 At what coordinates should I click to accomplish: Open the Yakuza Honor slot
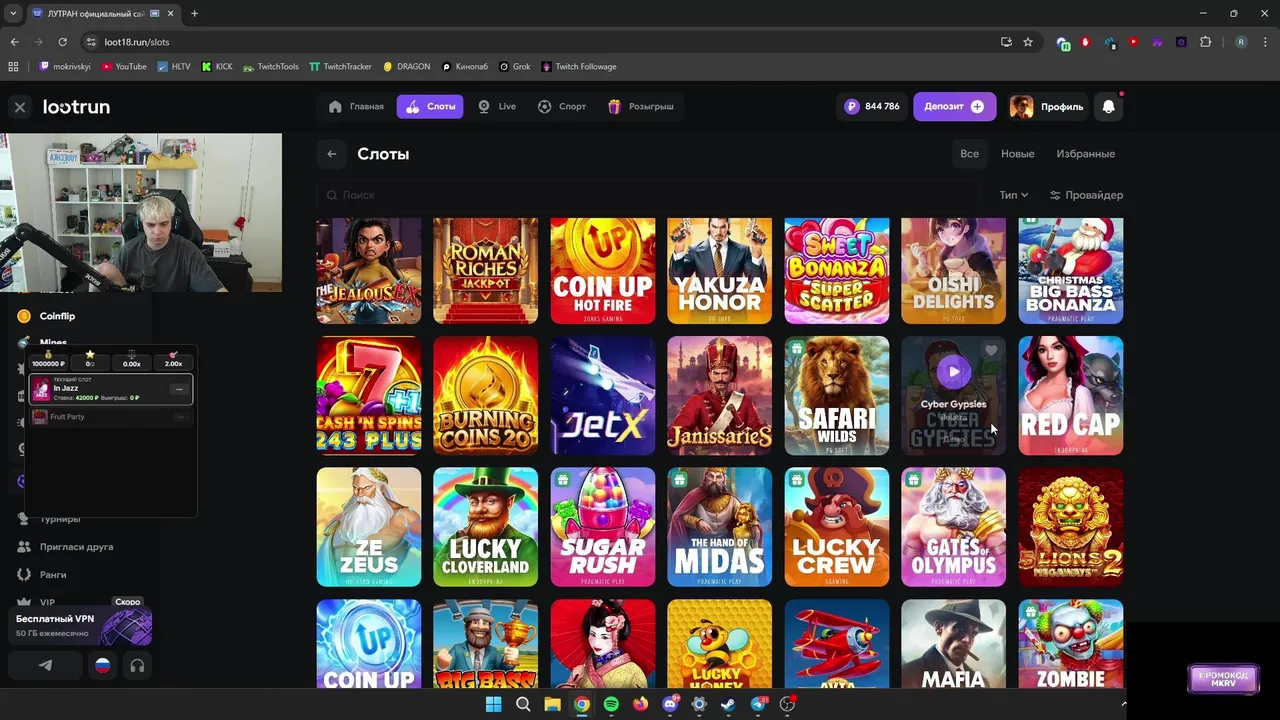720,271
